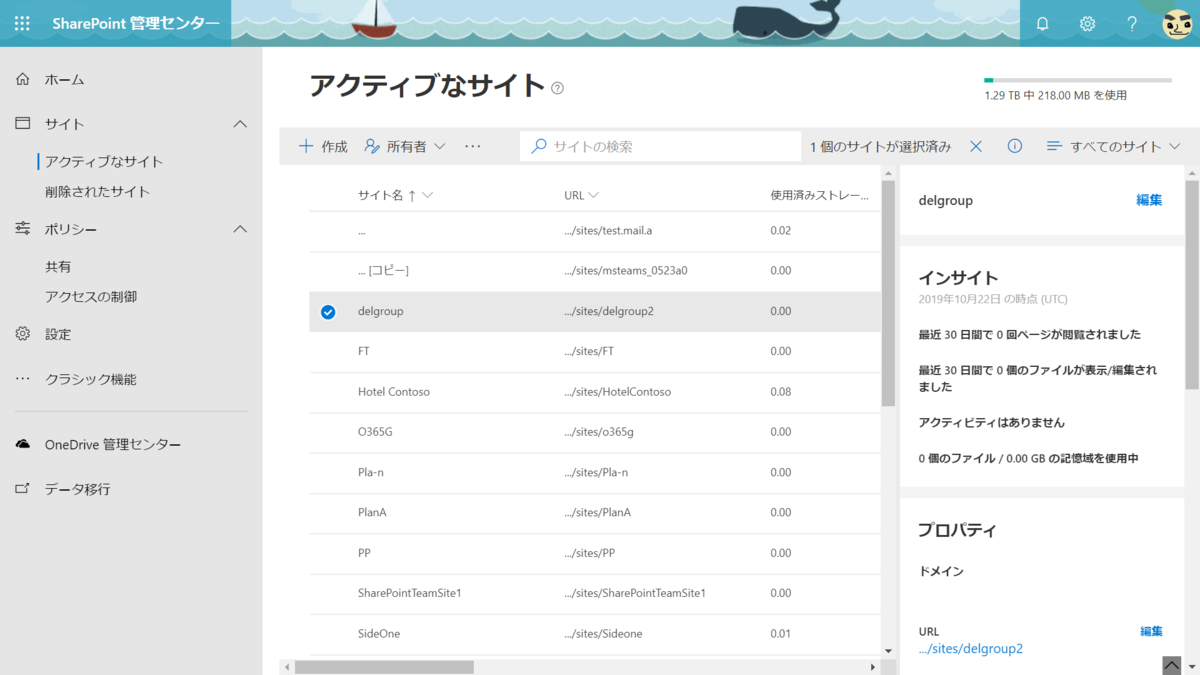Click the details panel vertical scrollbar
The width and height of the screenshot is (1200, 675).
(x=1192, y=285)
